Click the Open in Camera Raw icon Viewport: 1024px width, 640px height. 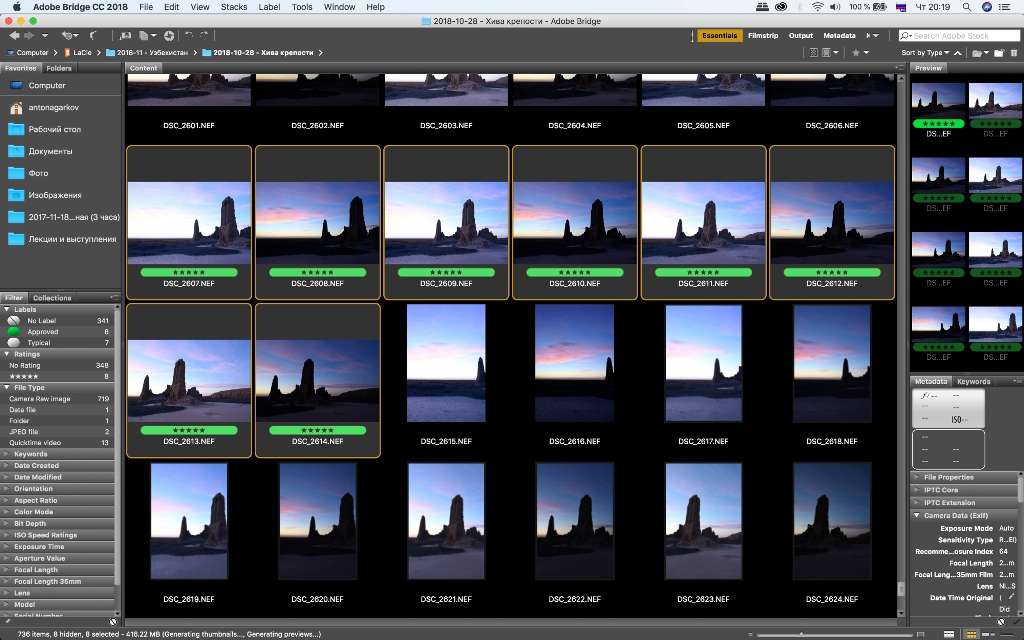click(169, 35)
